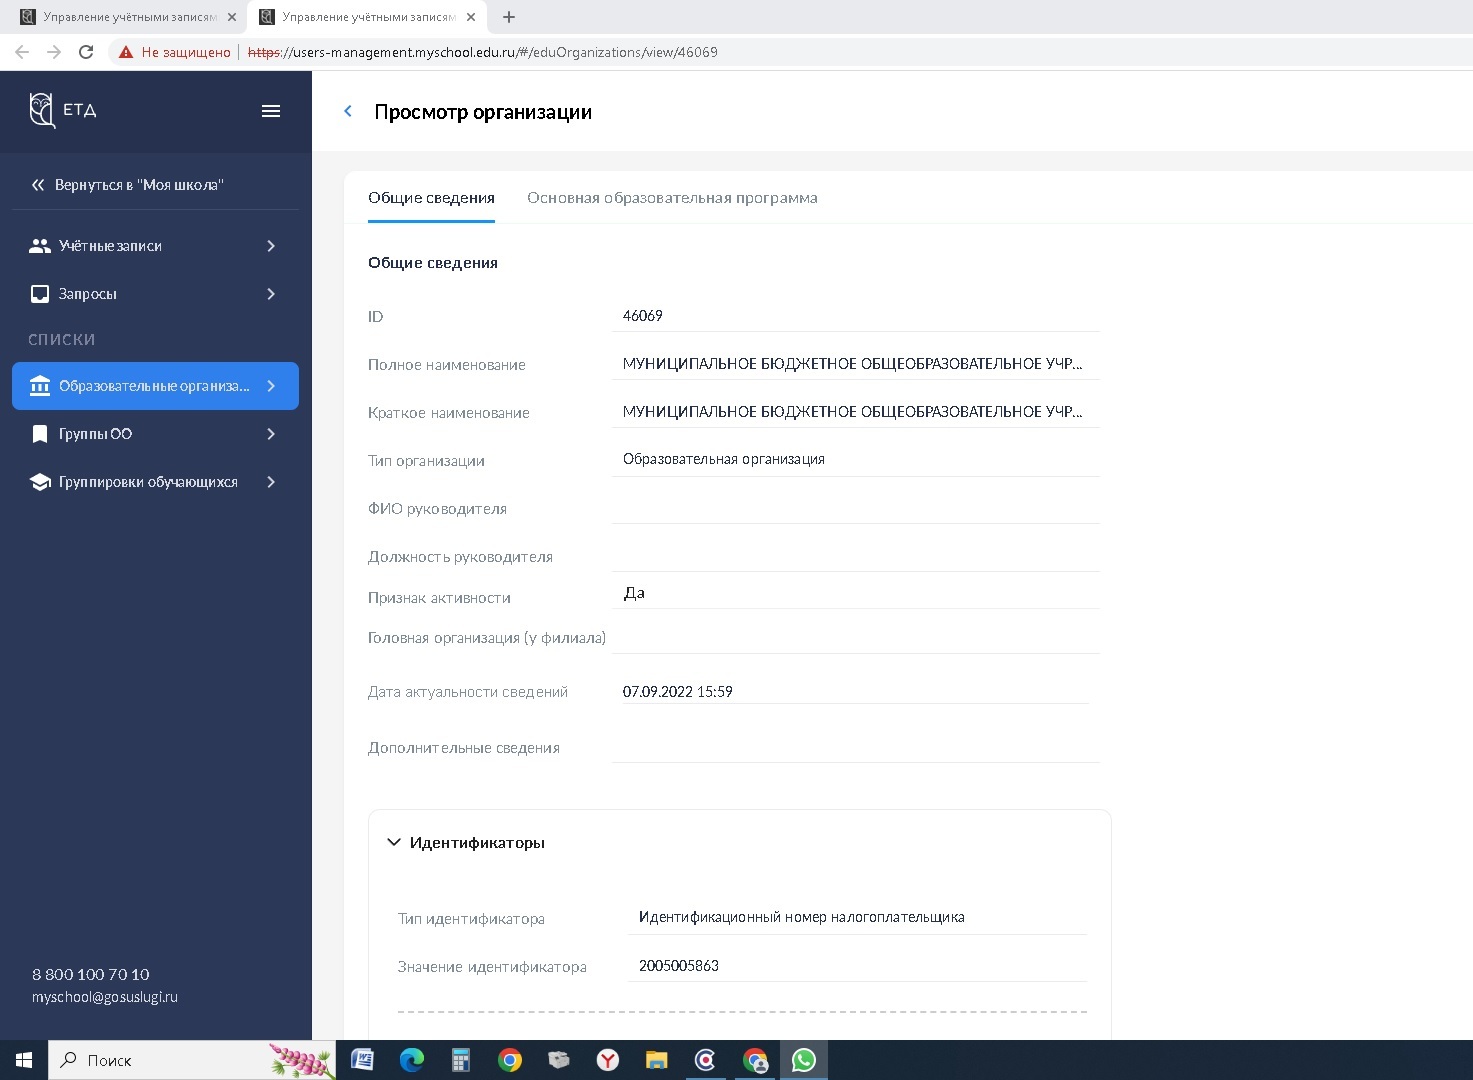The image size is (1473, 1080).
Task: Expand Группировки обучающихся in sidebar
Action: tap(155, 482)
